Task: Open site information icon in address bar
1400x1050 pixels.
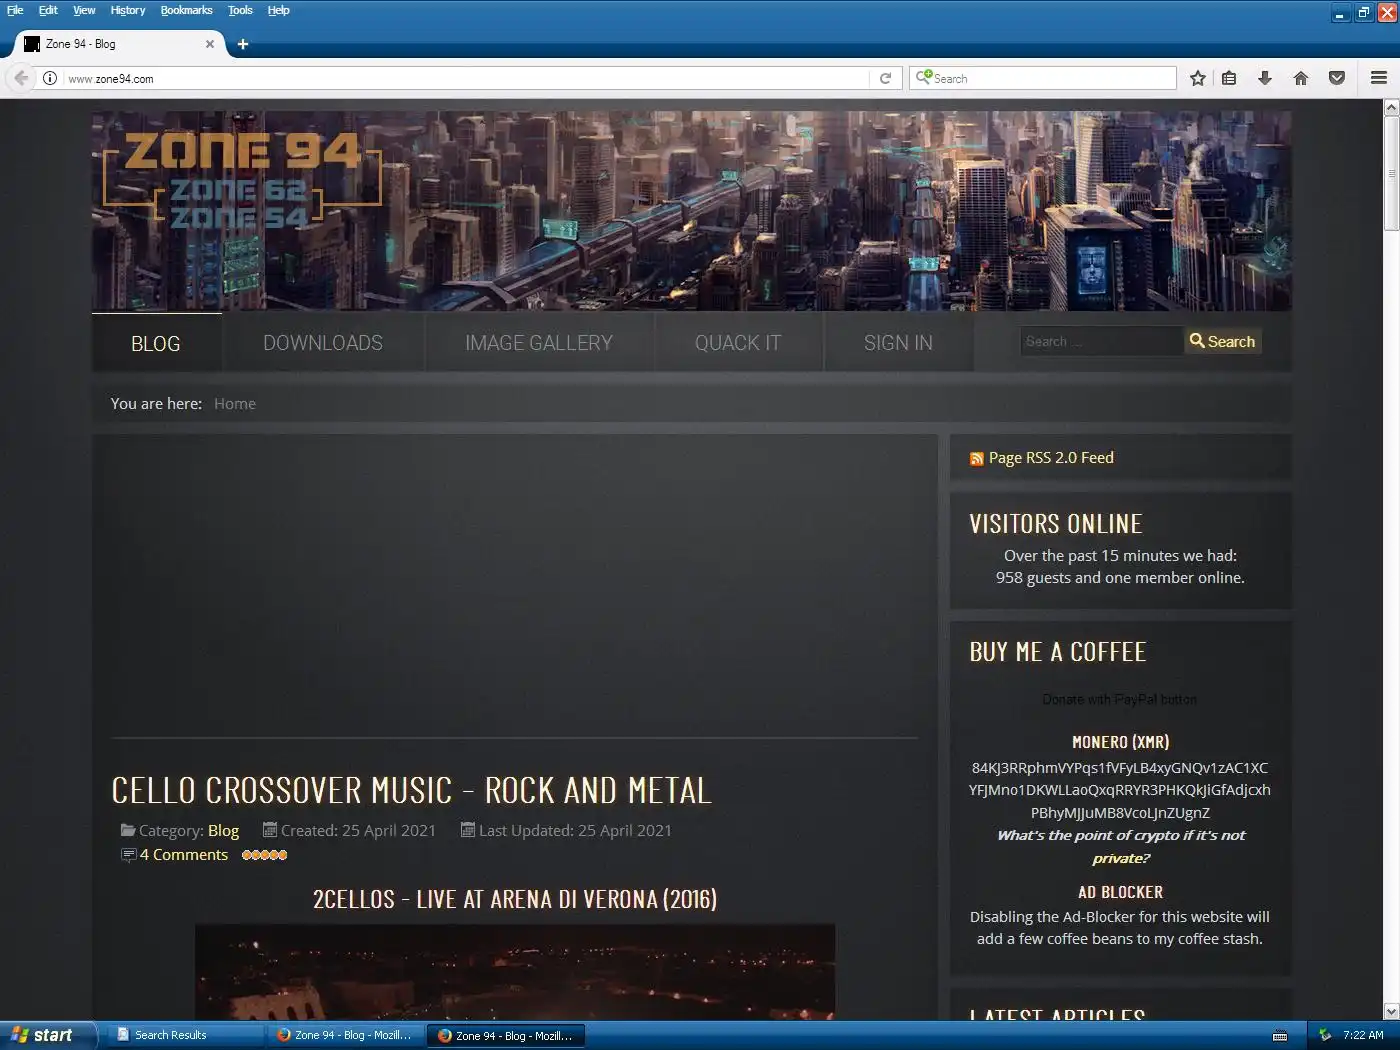Action: point(49,78)
